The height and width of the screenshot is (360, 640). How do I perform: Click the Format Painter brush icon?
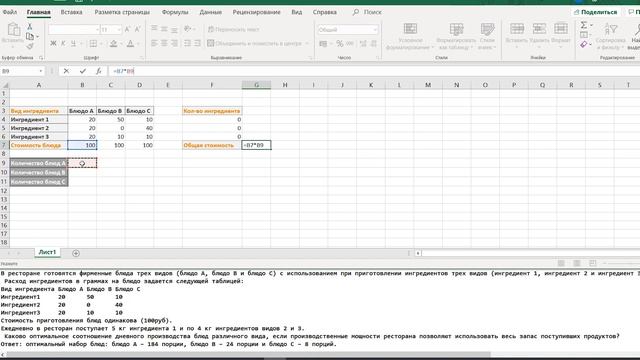(x=30, y=46)
